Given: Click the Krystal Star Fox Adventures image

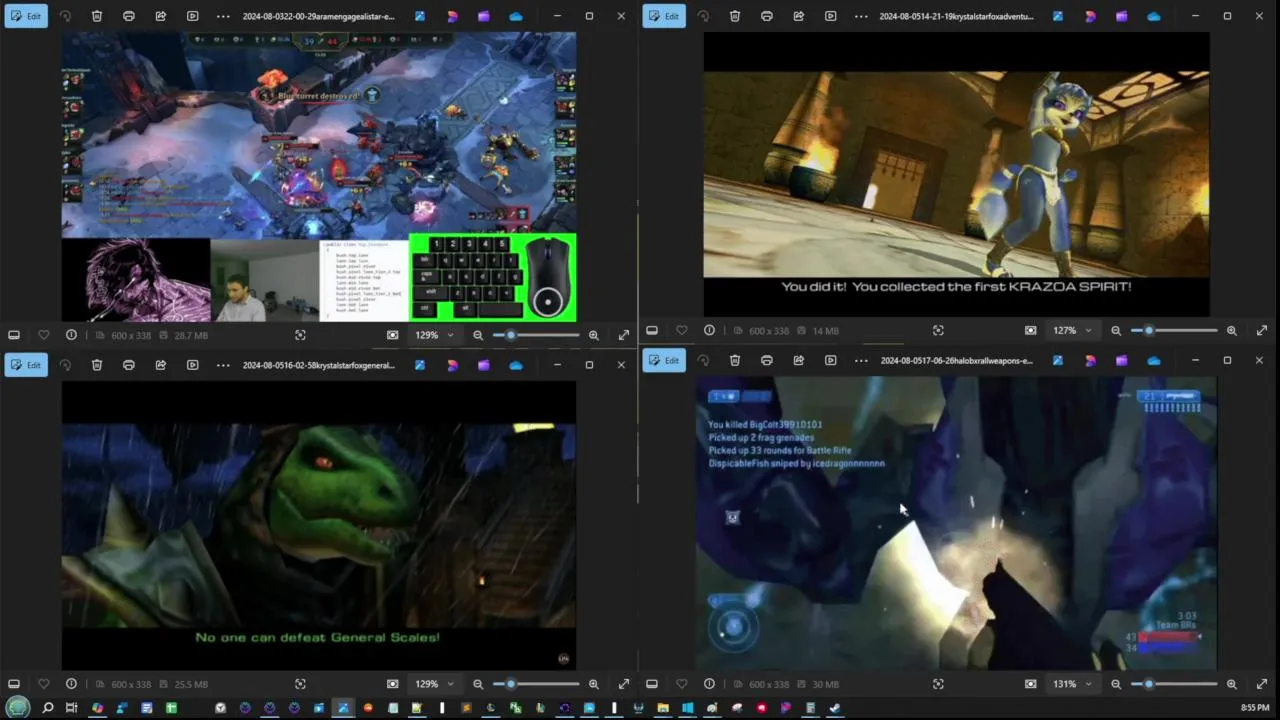Looking at the screenshot, I should pos(956,174).
